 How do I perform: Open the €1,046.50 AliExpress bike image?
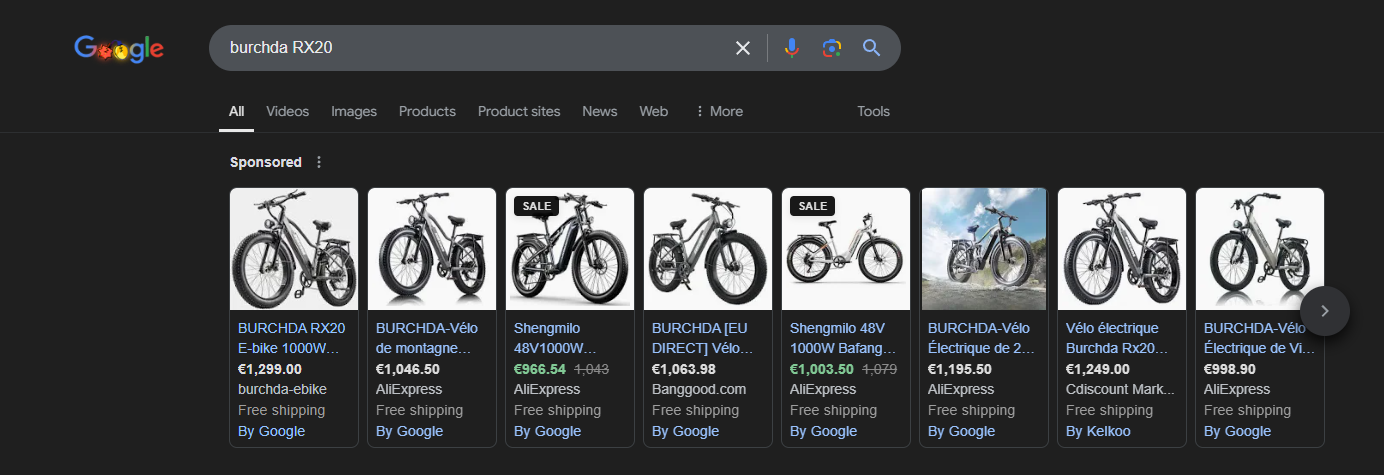tap(432, 249)
